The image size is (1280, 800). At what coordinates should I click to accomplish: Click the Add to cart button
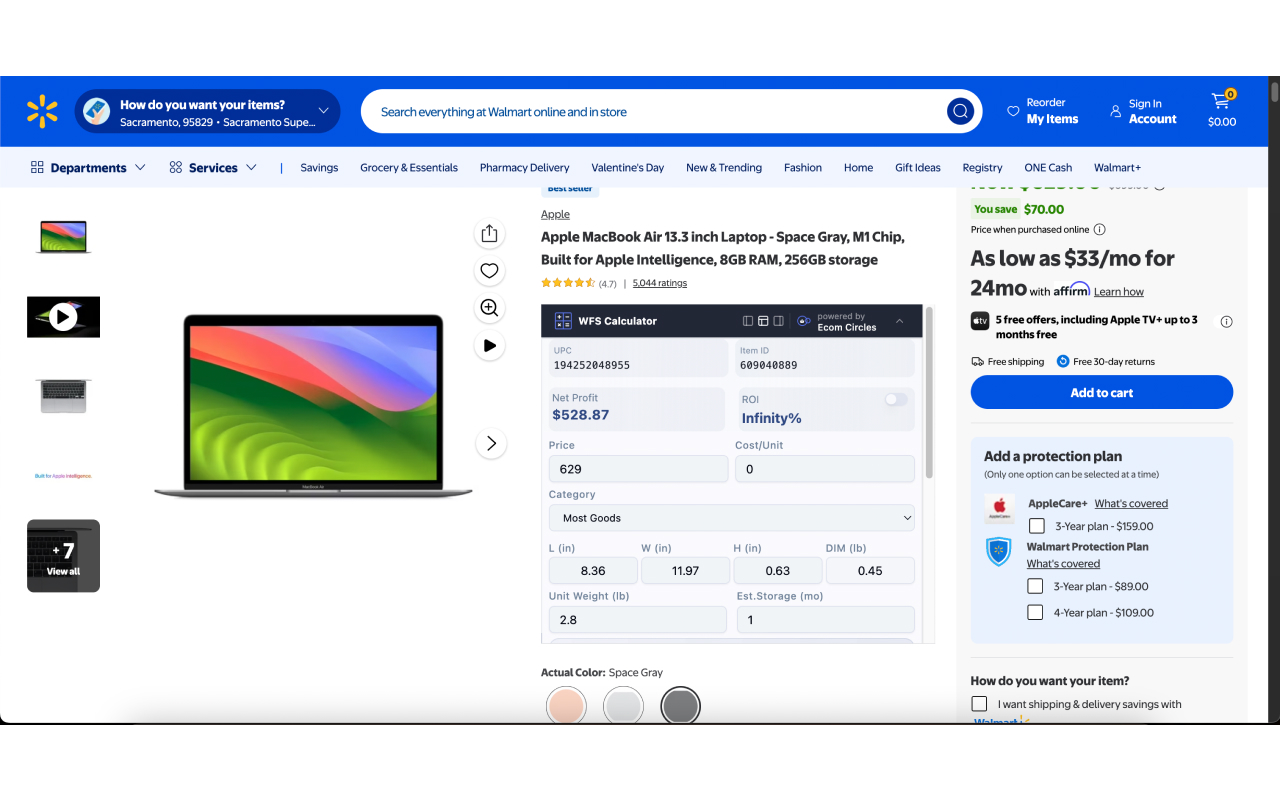click(x=1101, y=392)
